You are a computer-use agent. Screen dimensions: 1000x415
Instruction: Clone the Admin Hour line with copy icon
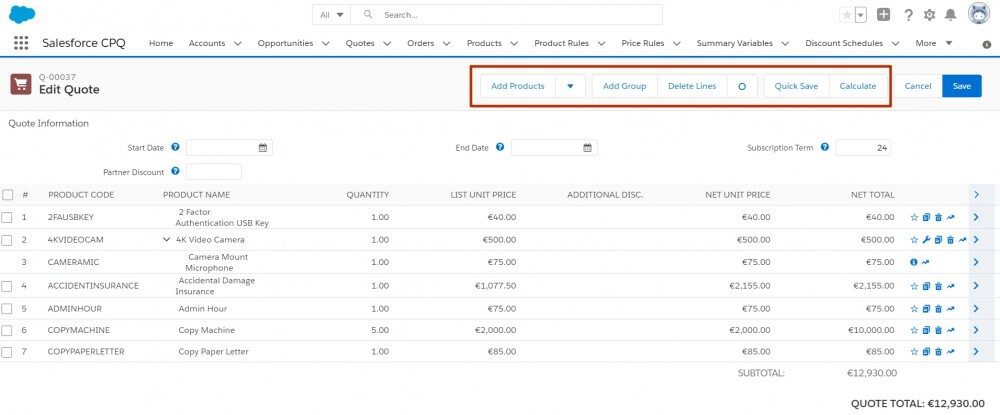[x=927, y=309]
